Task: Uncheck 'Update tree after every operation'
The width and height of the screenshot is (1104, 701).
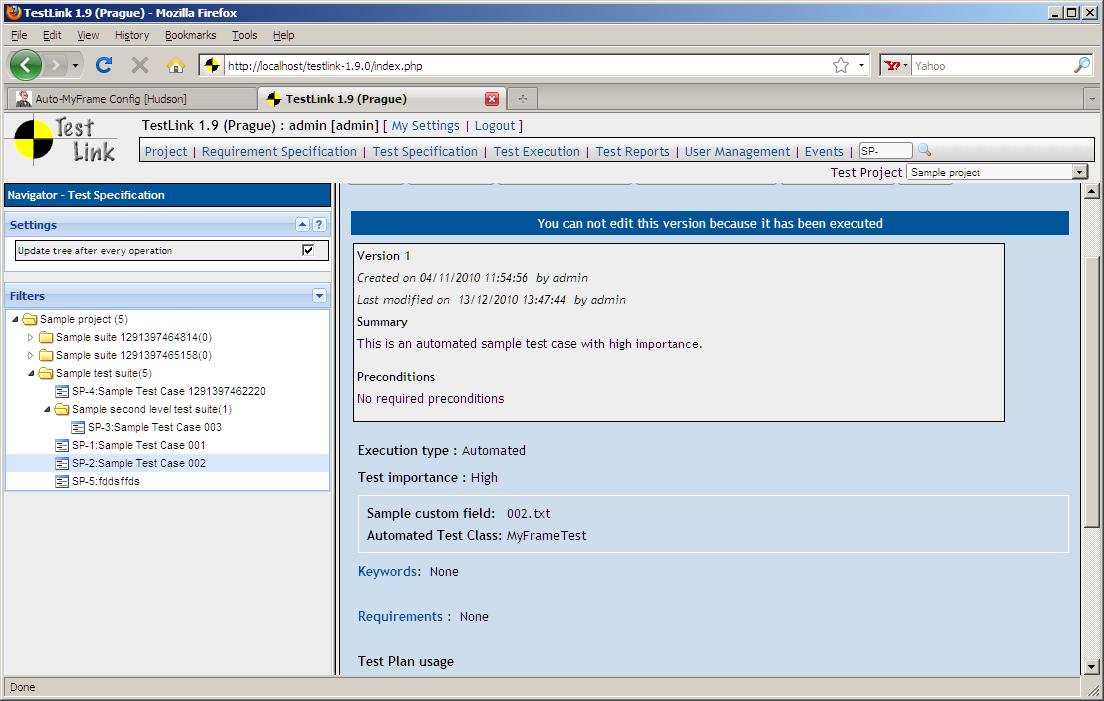Action: click(308, 250)
